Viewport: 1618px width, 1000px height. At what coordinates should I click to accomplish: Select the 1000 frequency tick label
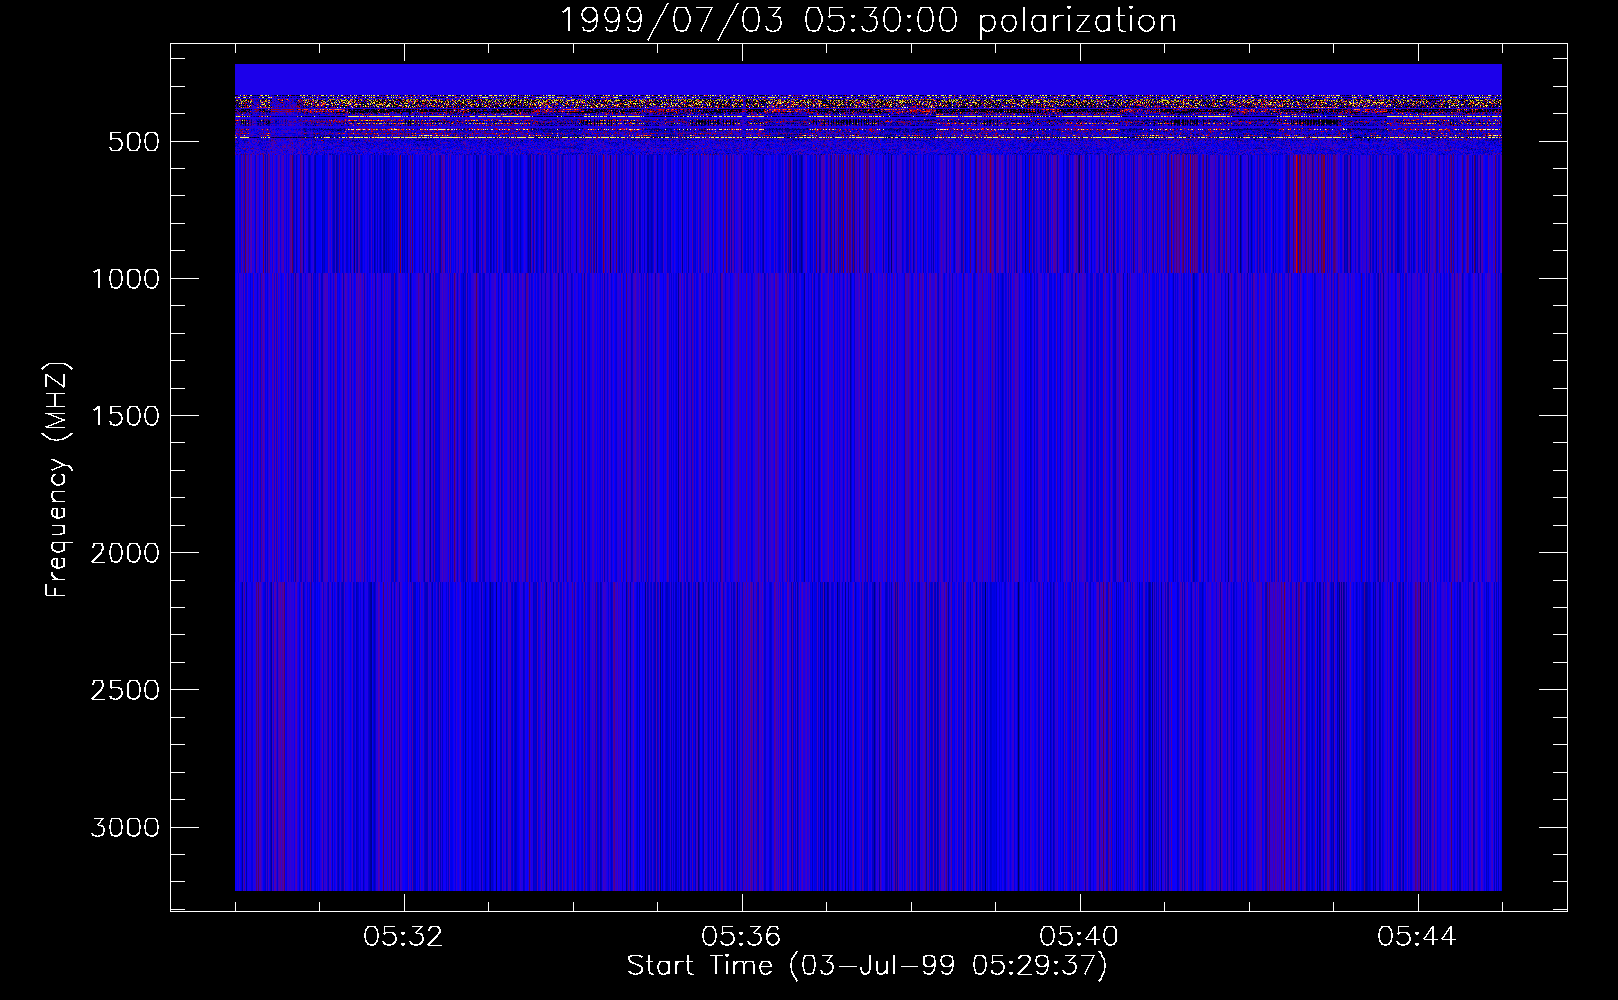tap(125, 279)
